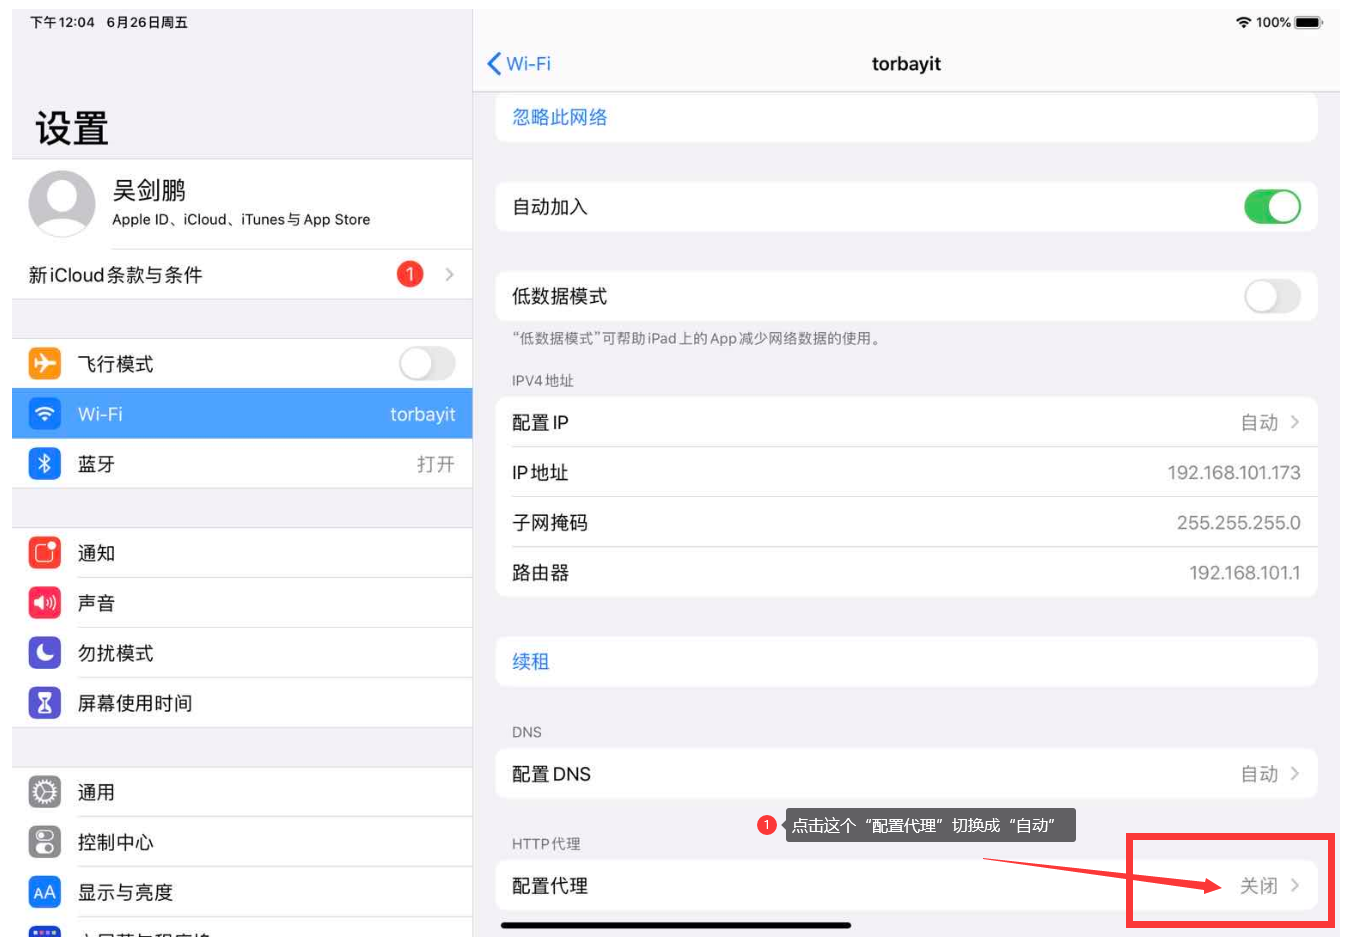Tap the Sounds speaker icon
Screen dimensions: 1361x937
[45, 603]
